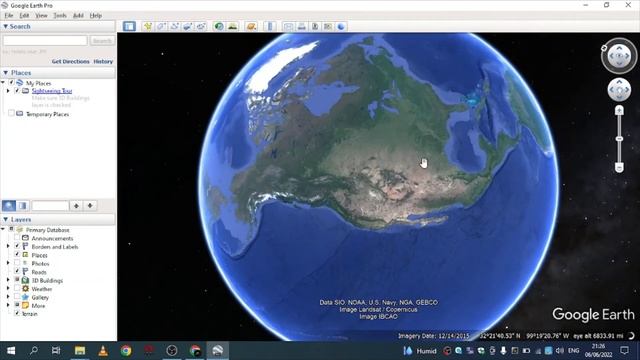640x360 pixels.
Task: Move the selected place down with the arrow button
Action: [x=90, y=206]
